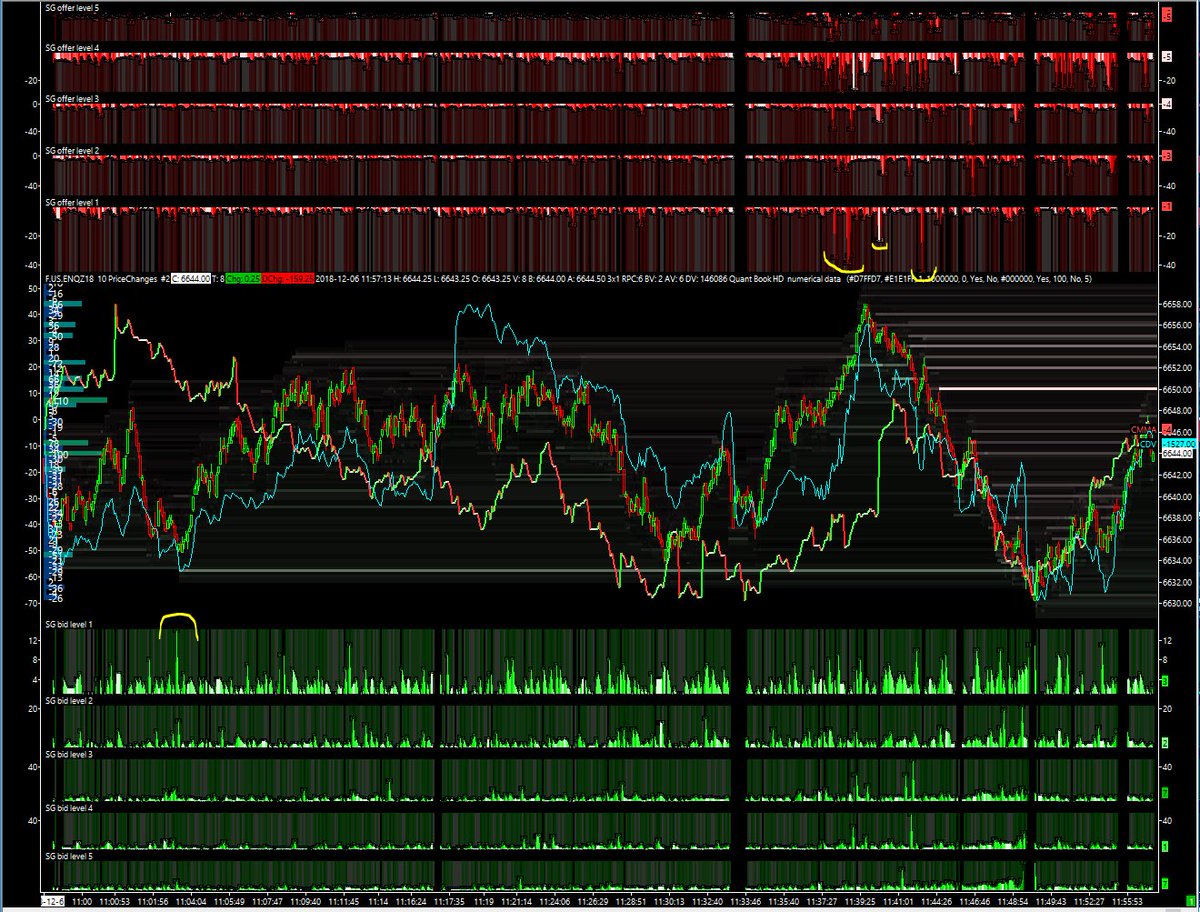Click the 11:19 time axis label
This screenshot has width=1200, height=912.
click(484, 901)
